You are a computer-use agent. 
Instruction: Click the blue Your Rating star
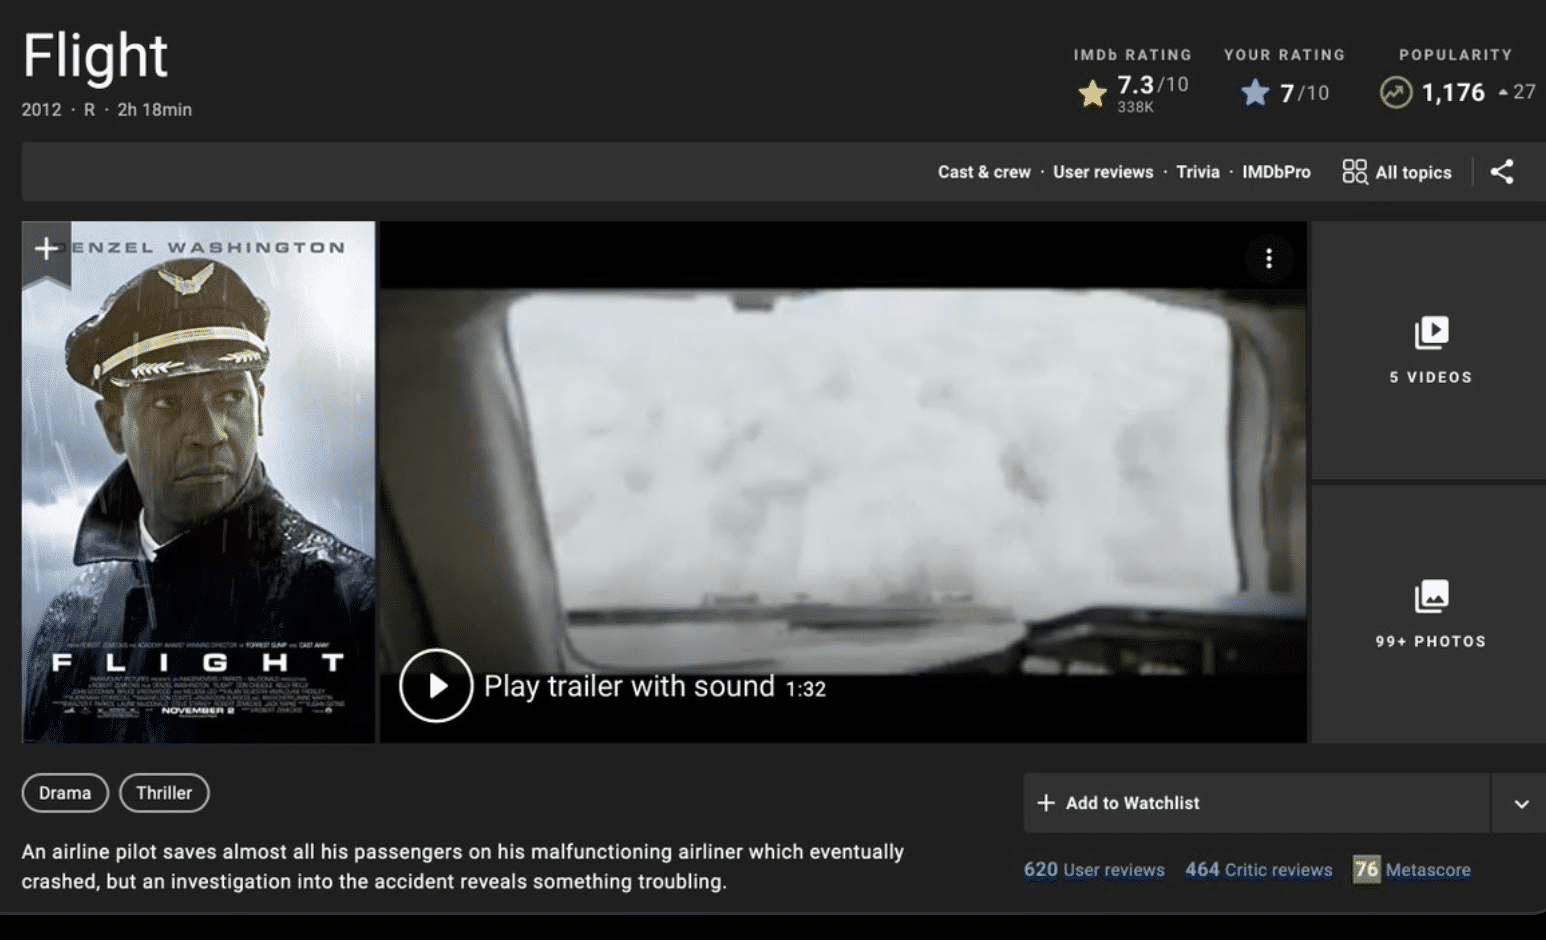1255,93
